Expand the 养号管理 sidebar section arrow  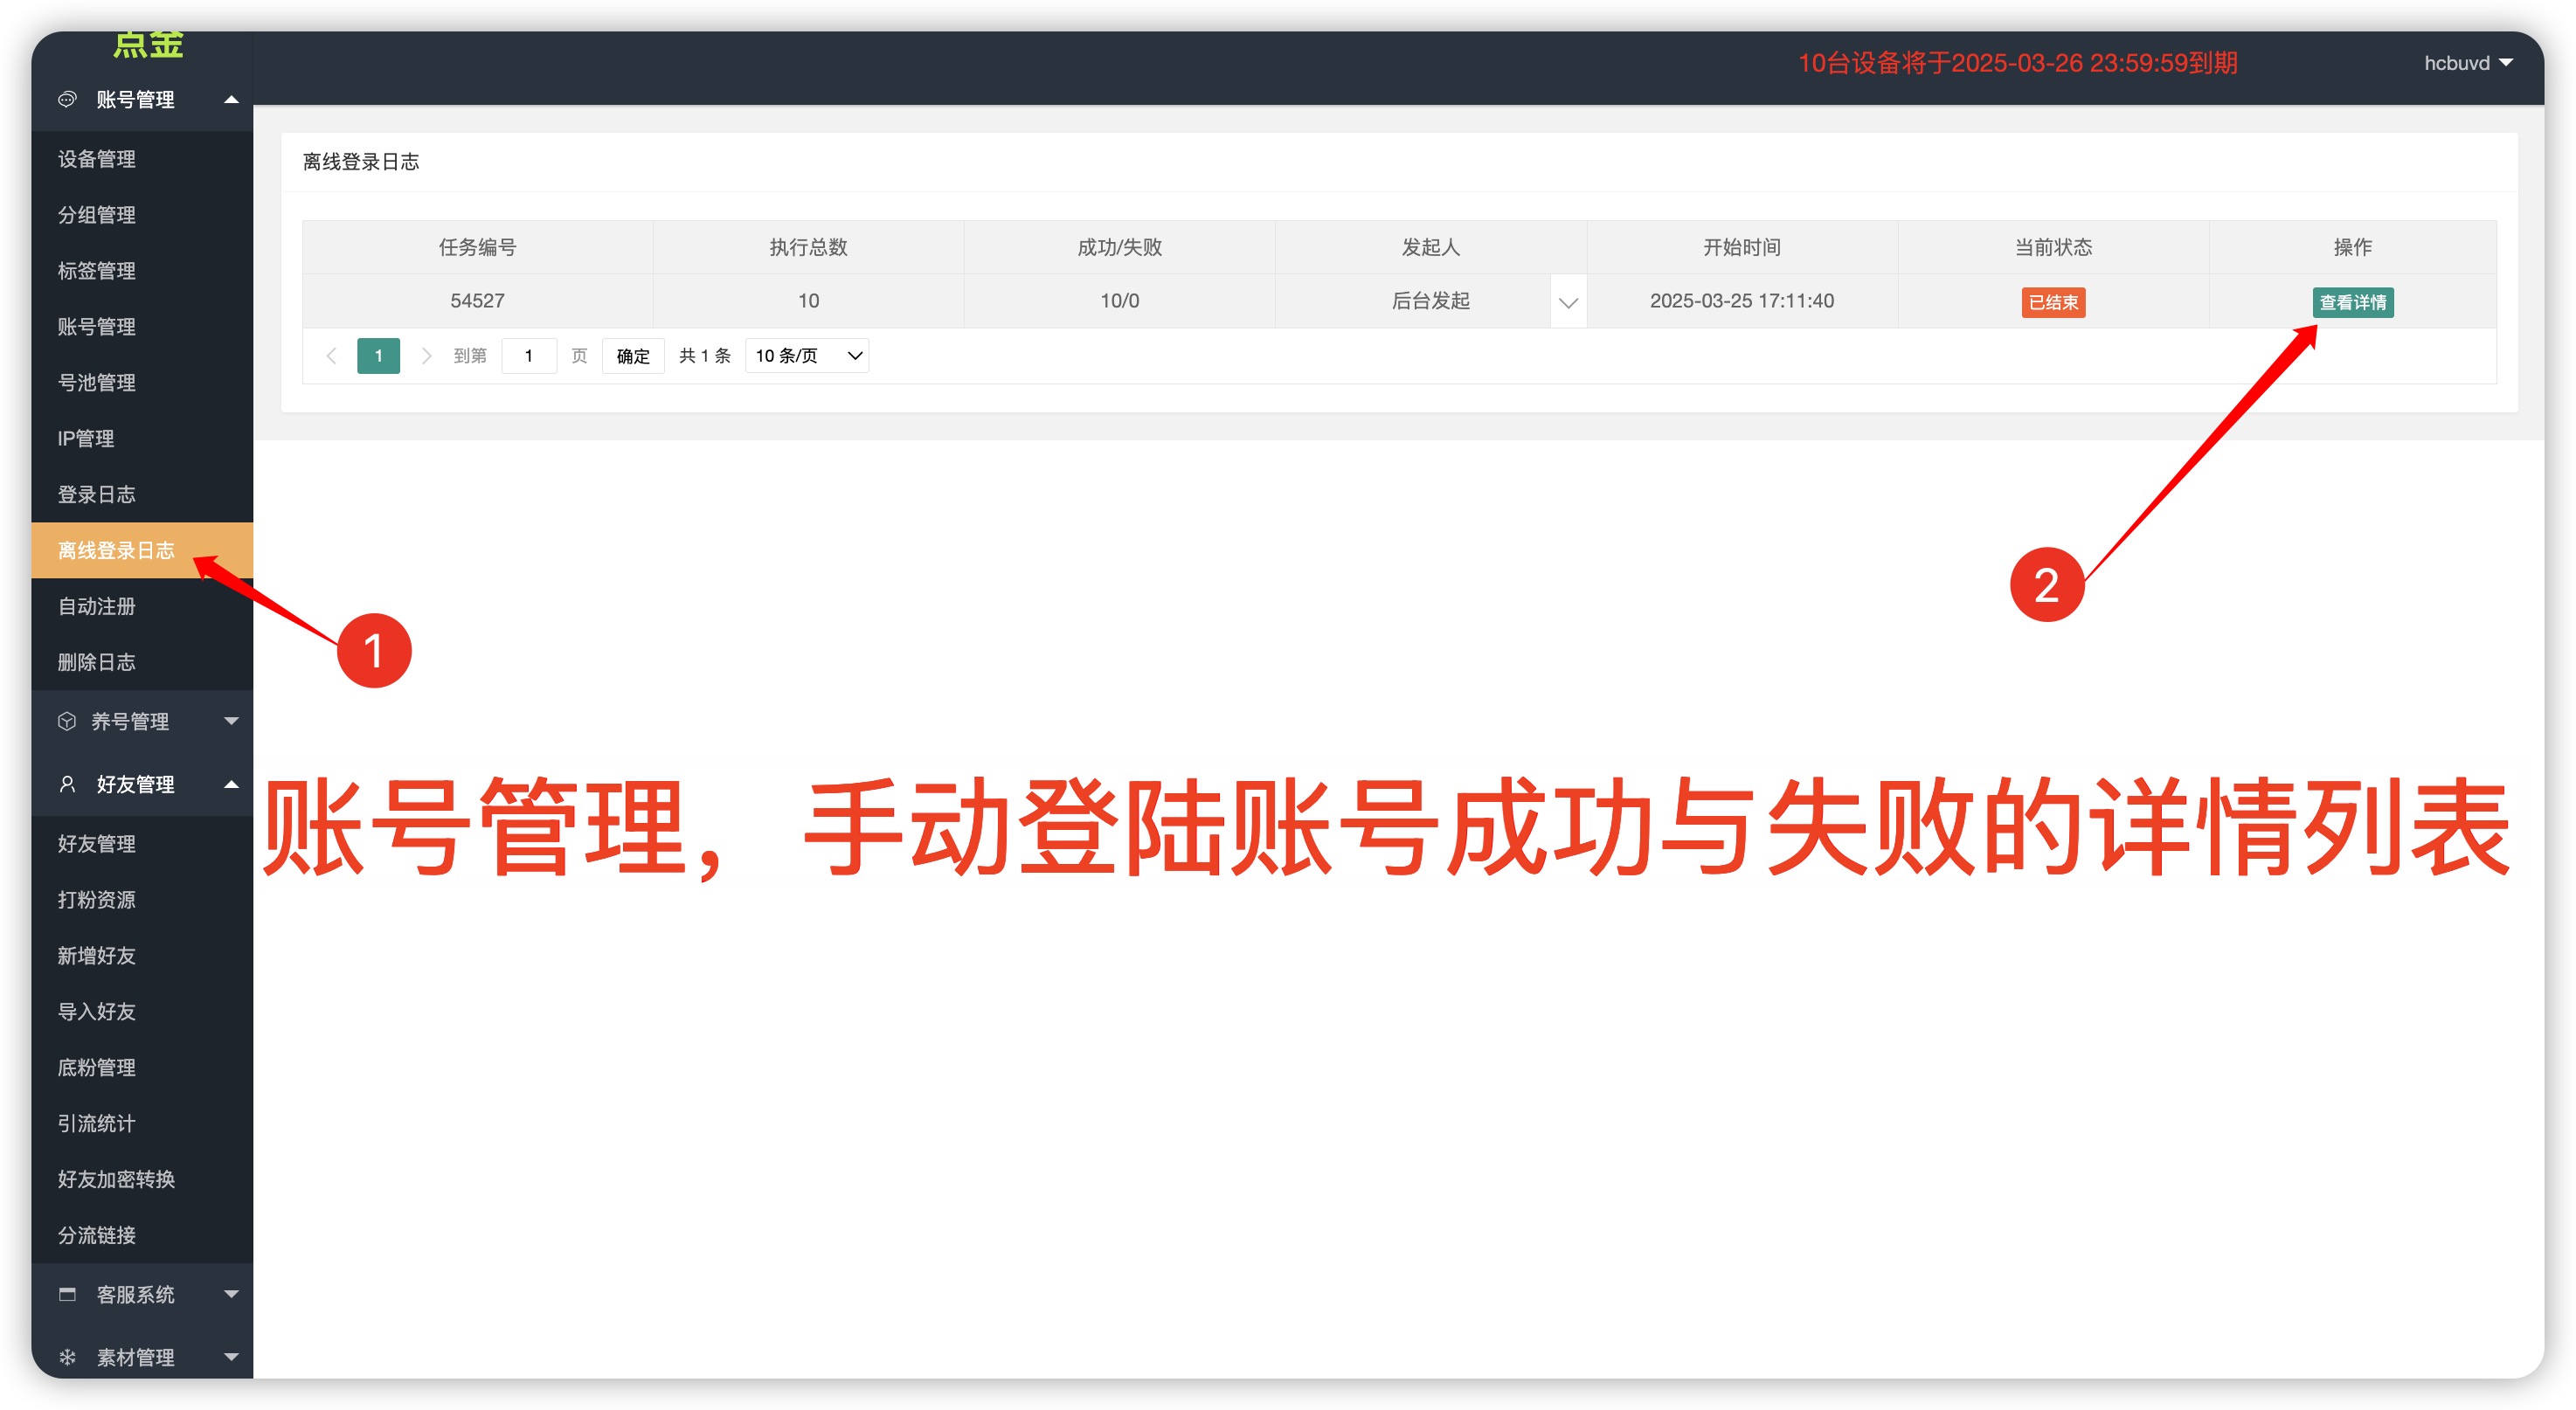pyautogui.click(x=232, y=721)
